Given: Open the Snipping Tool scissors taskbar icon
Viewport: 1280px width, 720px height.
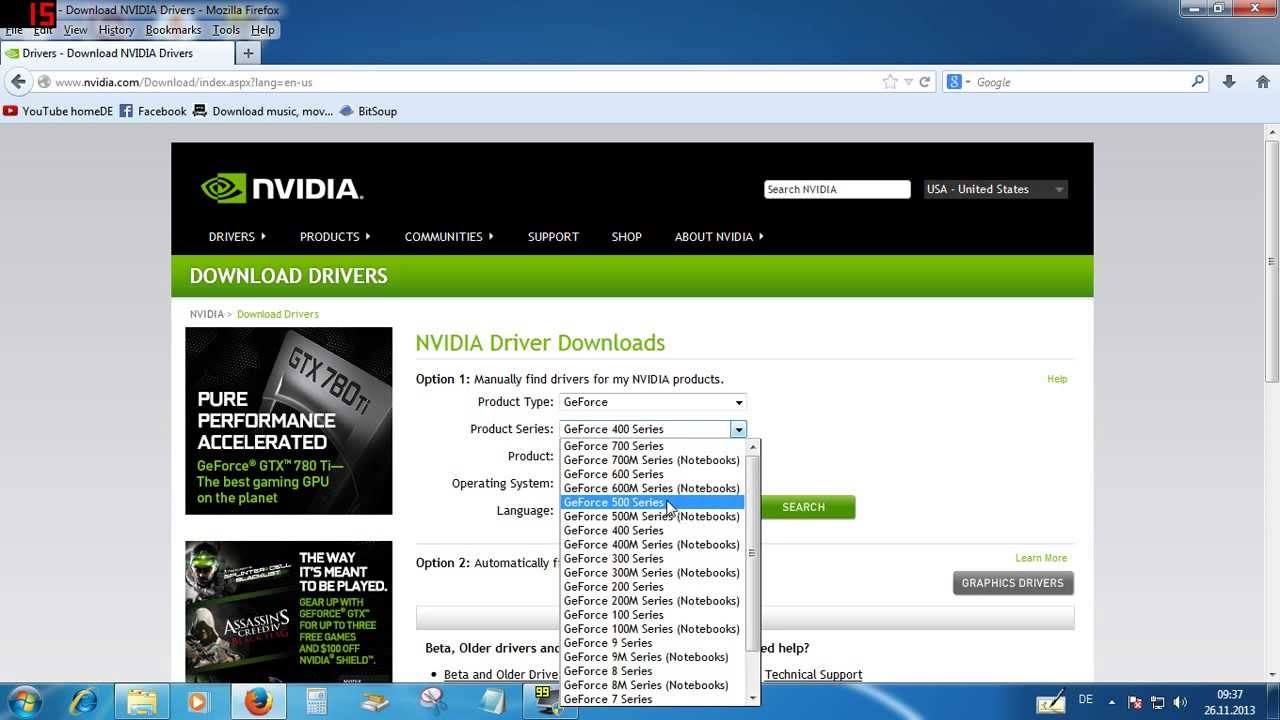Looking at the screenshot, I should tap(433, 702).
